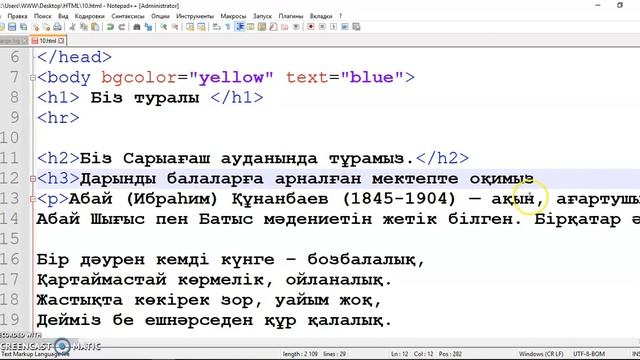The image size is (640, 360).
Task: Collapse the h3 fold marker on line 12
Action: point(33,179)
